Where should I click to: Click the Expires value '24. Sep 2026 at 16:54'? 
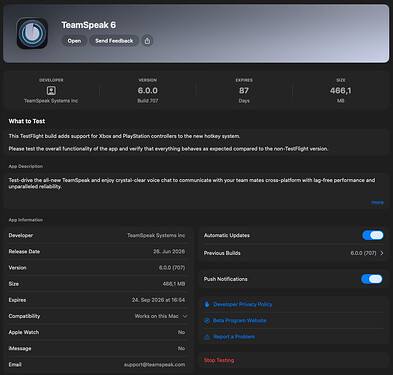158,300
